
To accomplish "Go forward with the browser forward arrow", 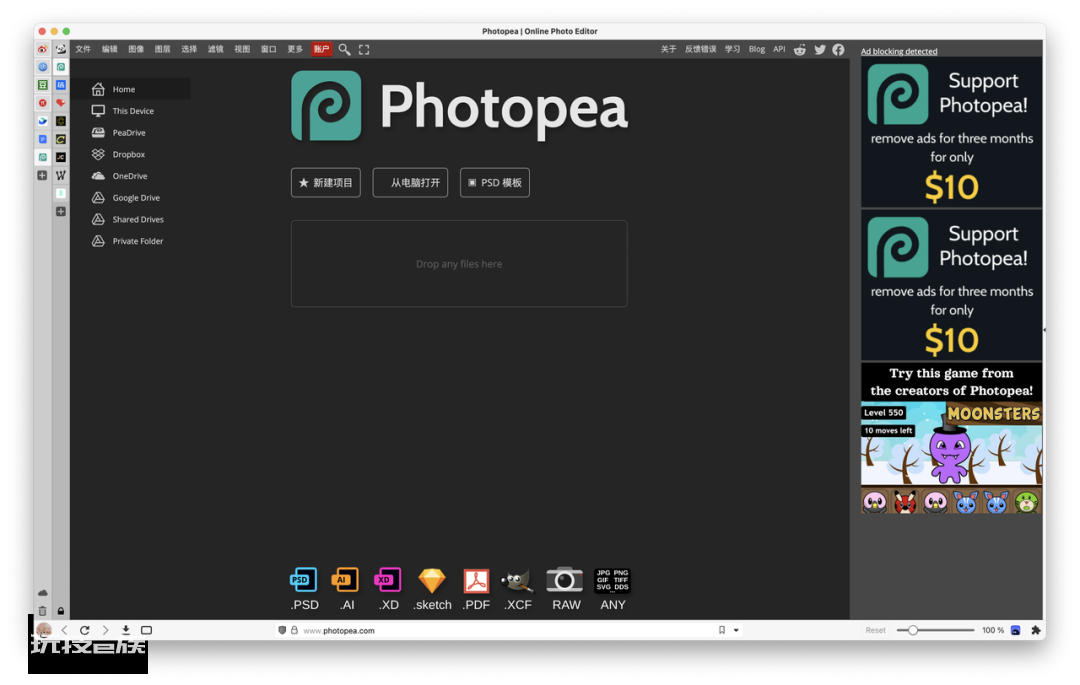I will 105,630.
